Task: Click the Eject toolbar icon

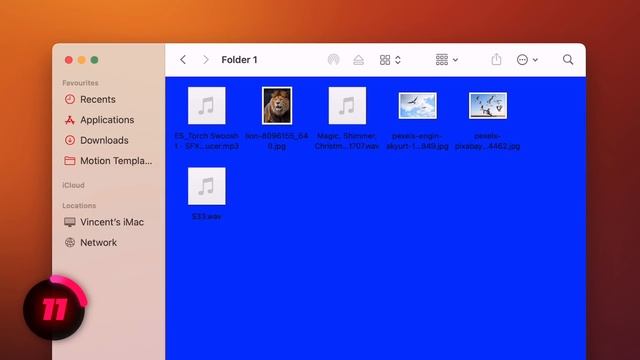Action: click(358, 60)
